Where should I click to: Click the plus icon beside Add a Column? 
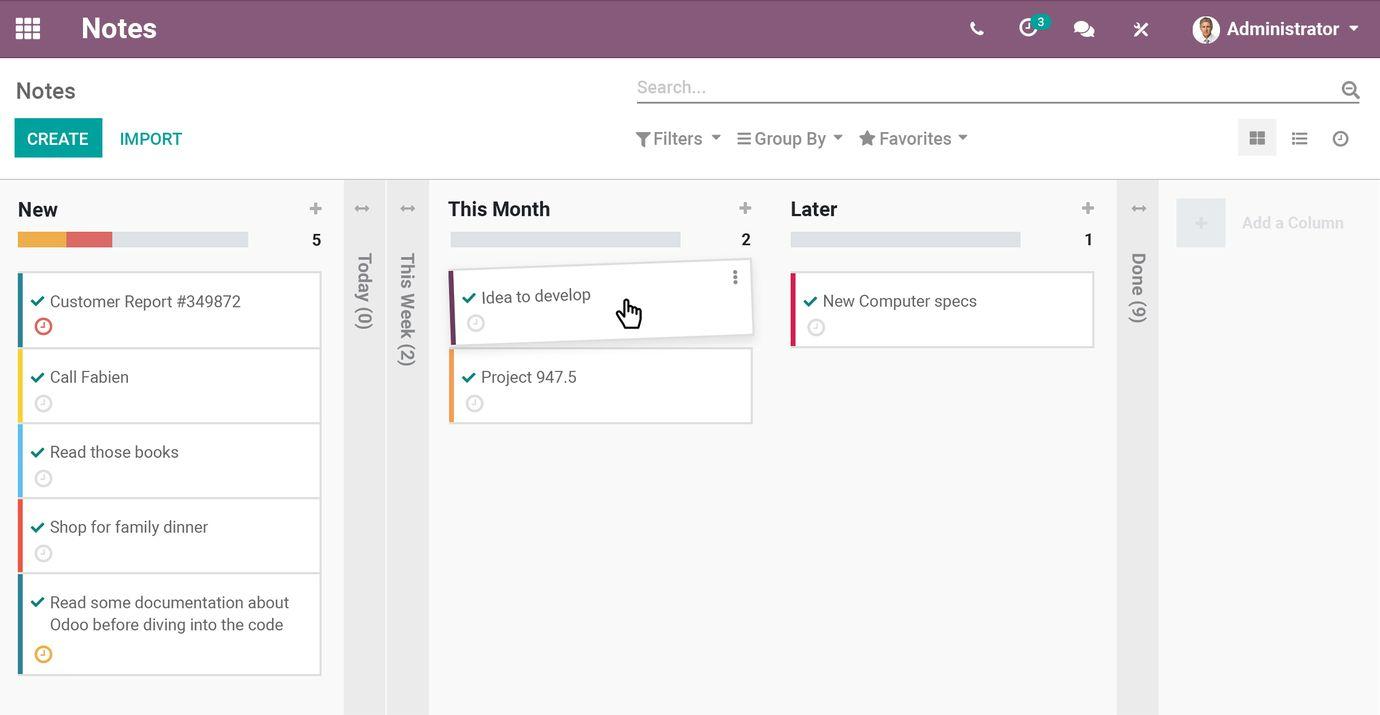1201,223
